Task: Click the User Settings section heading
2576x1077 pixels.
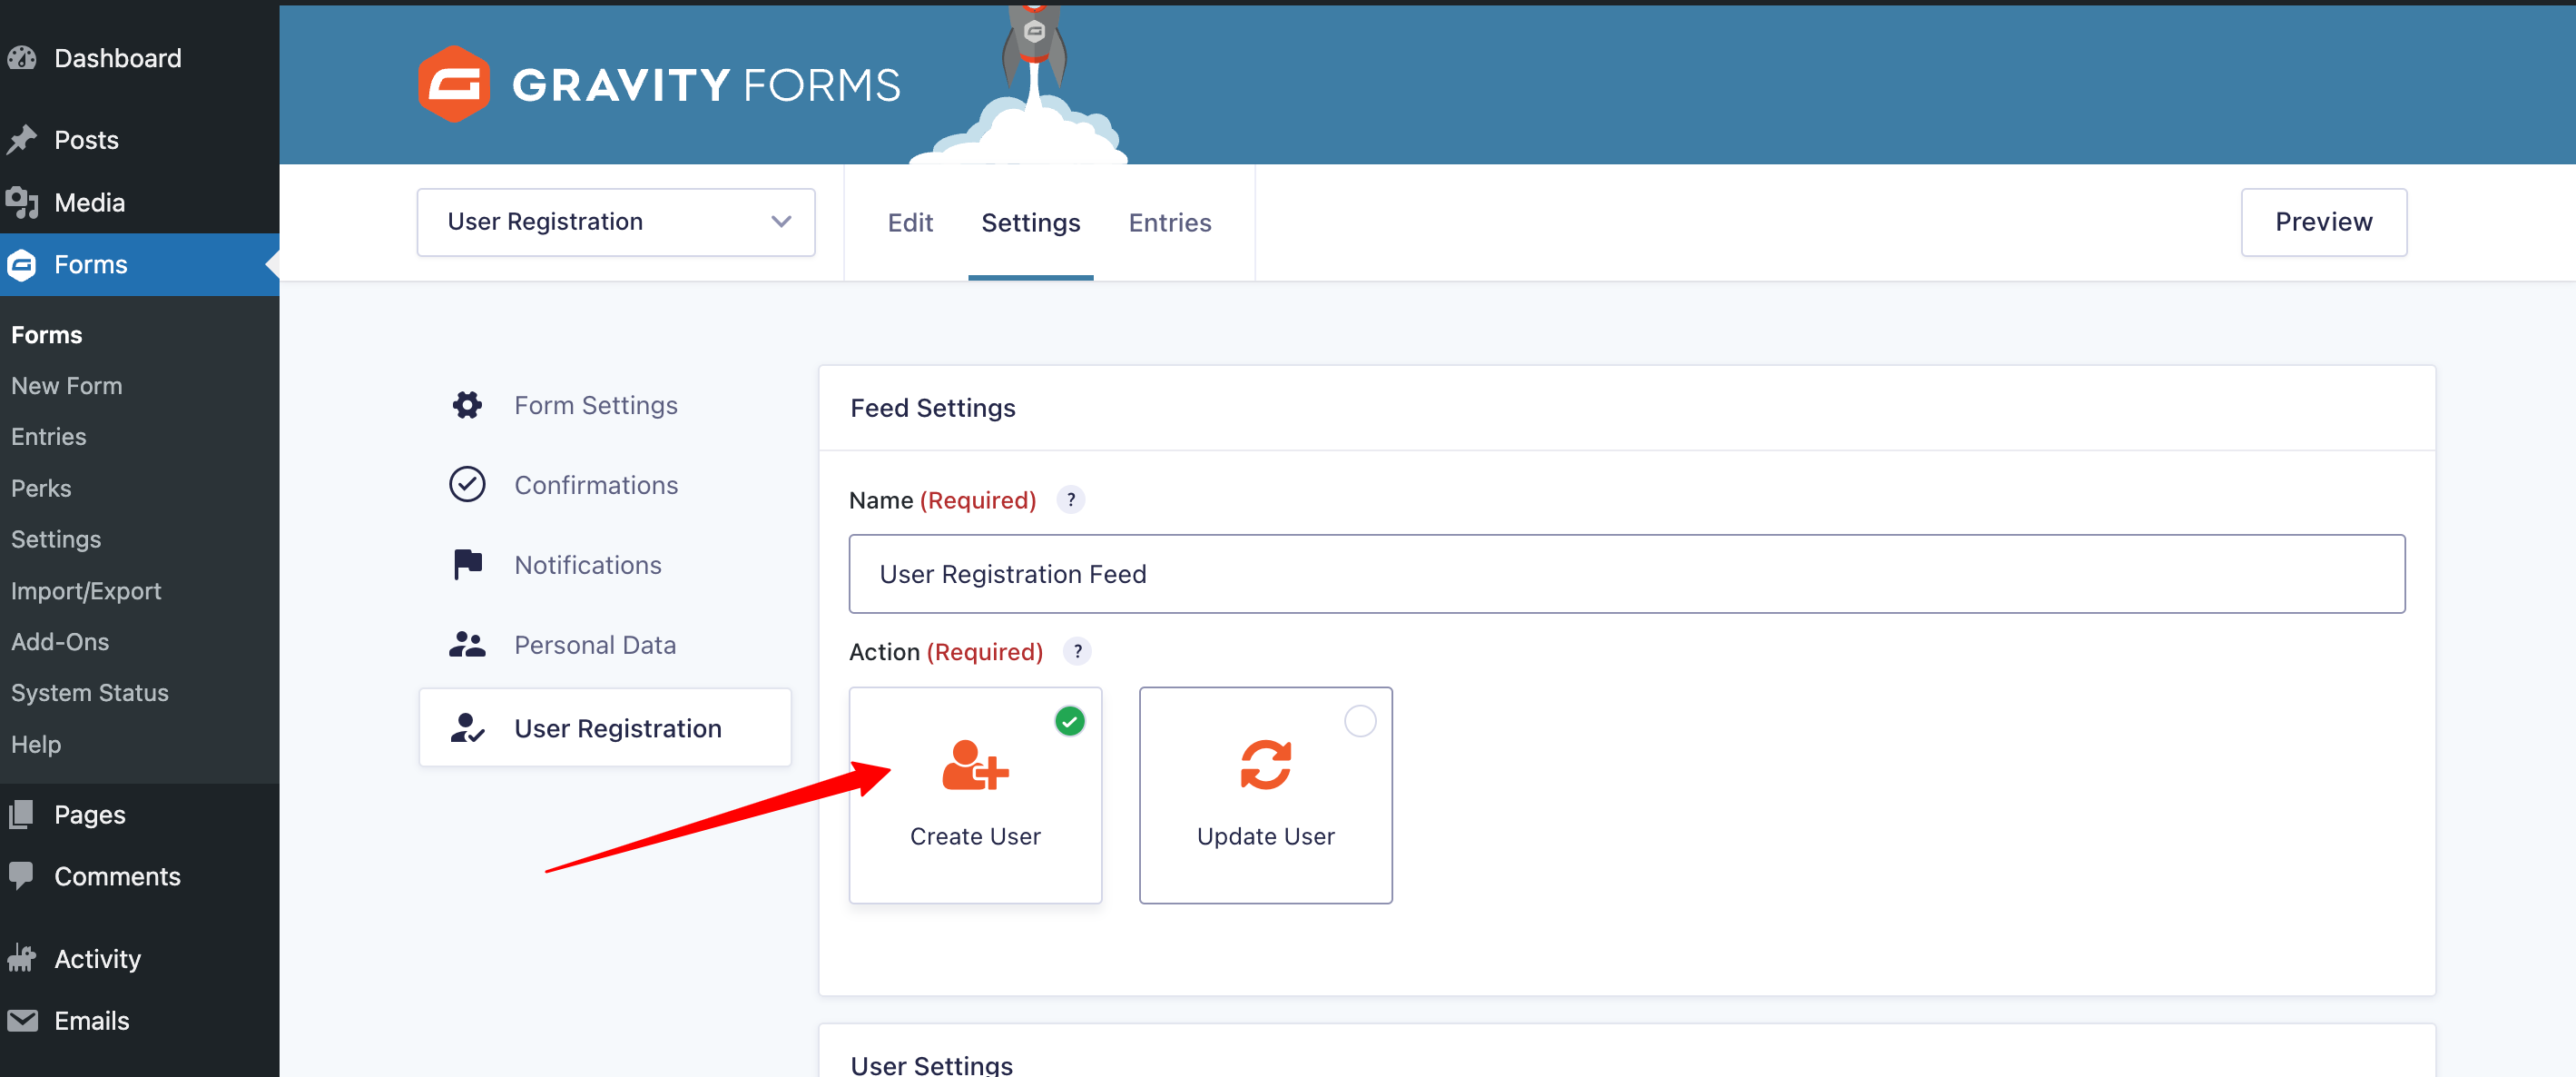Action: click(932, 1065)
